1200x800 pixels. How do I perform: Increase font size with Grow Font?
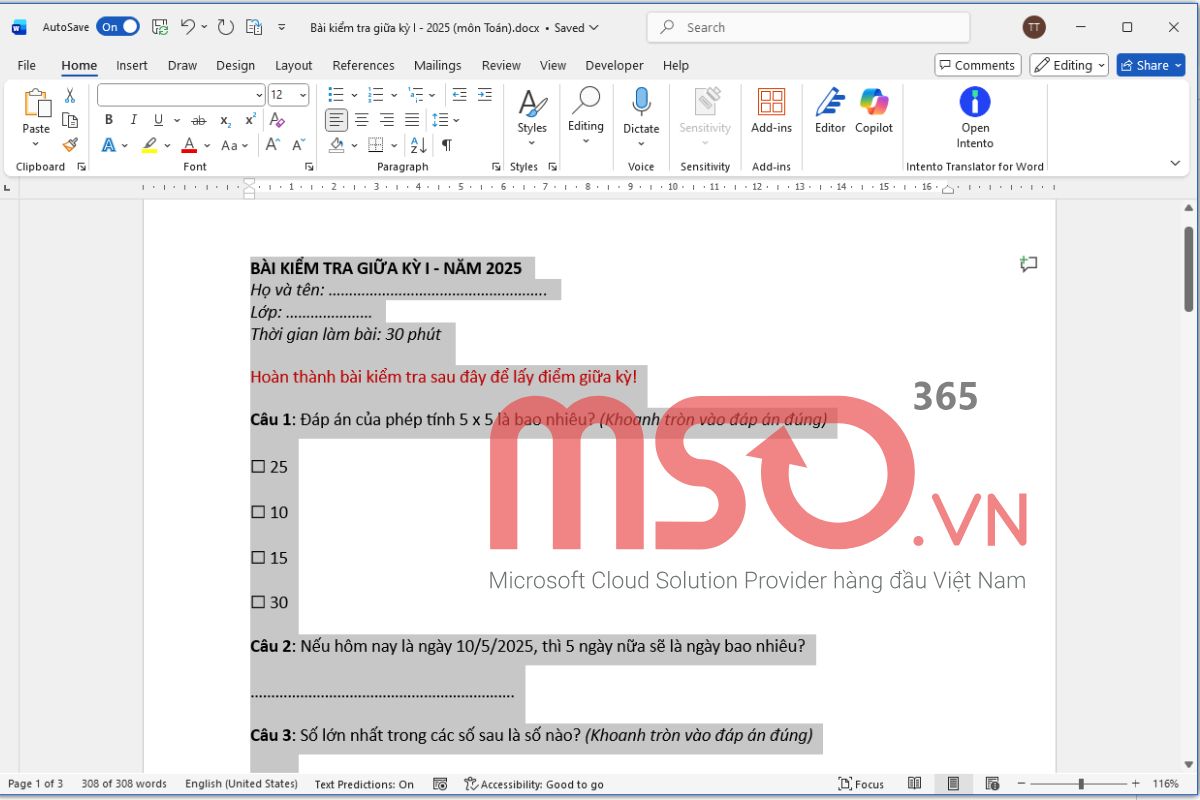(x=272, y=145)
